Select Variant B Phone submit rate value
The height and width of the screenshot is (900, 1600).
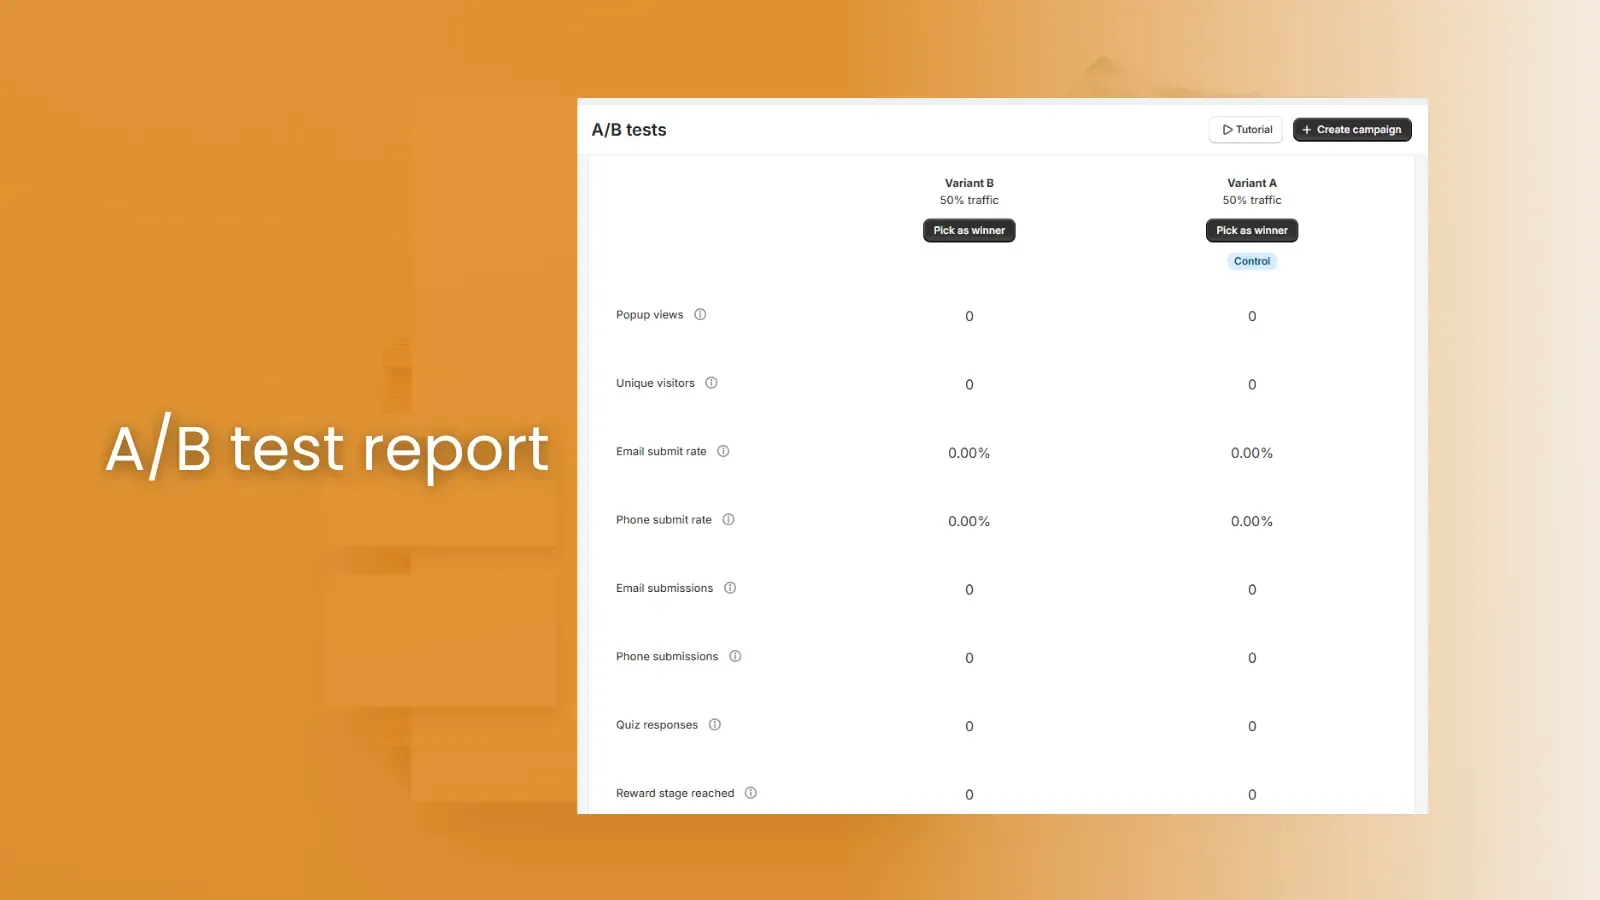tap(969, 521)
